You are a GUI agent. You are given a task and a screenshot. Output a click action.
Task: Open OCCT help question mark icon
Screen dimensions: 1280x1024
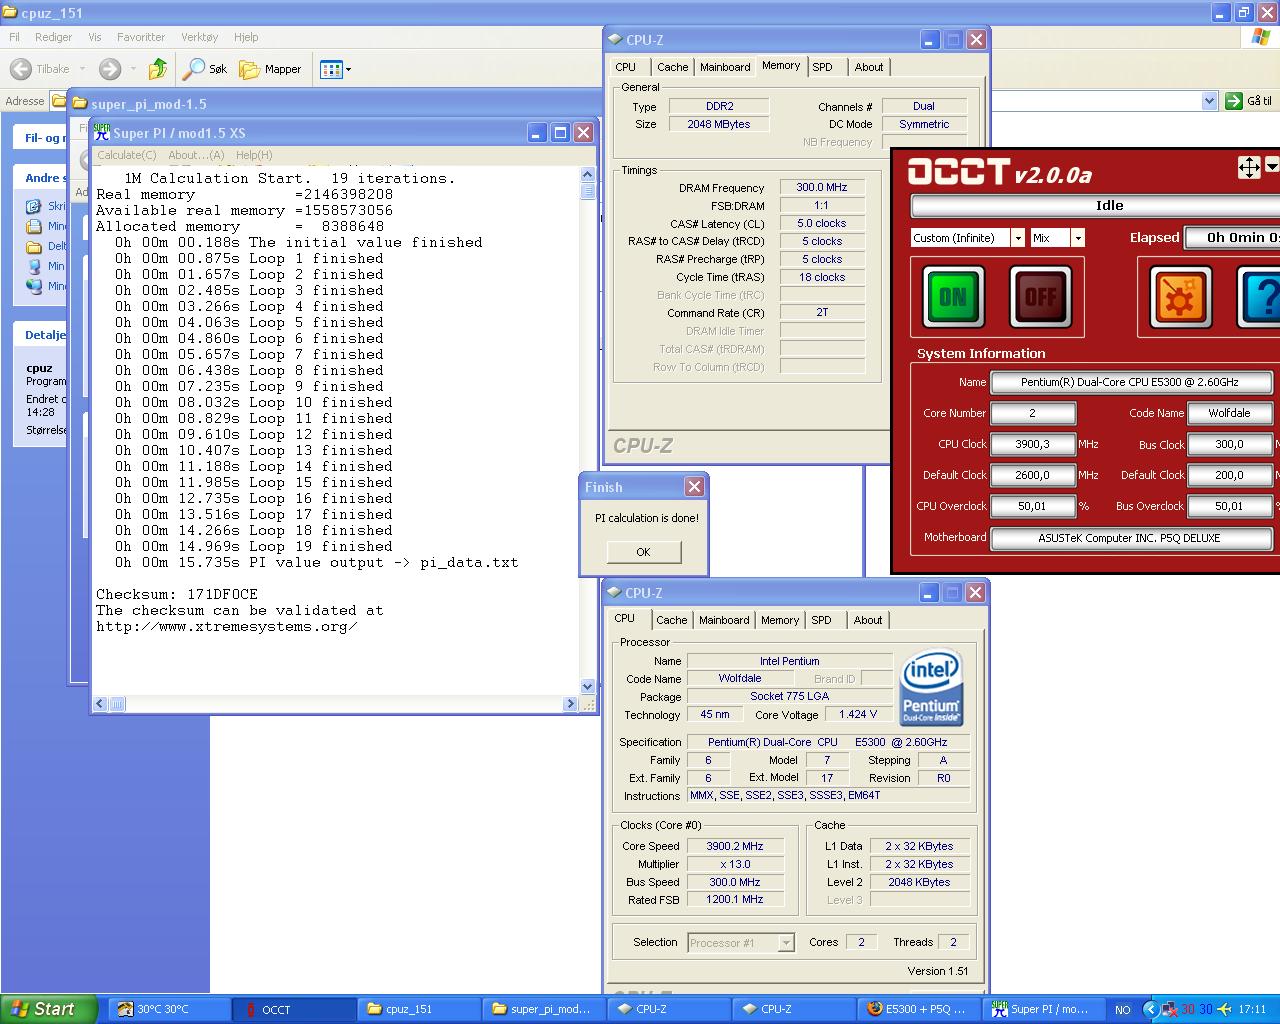coord(1260,297)
